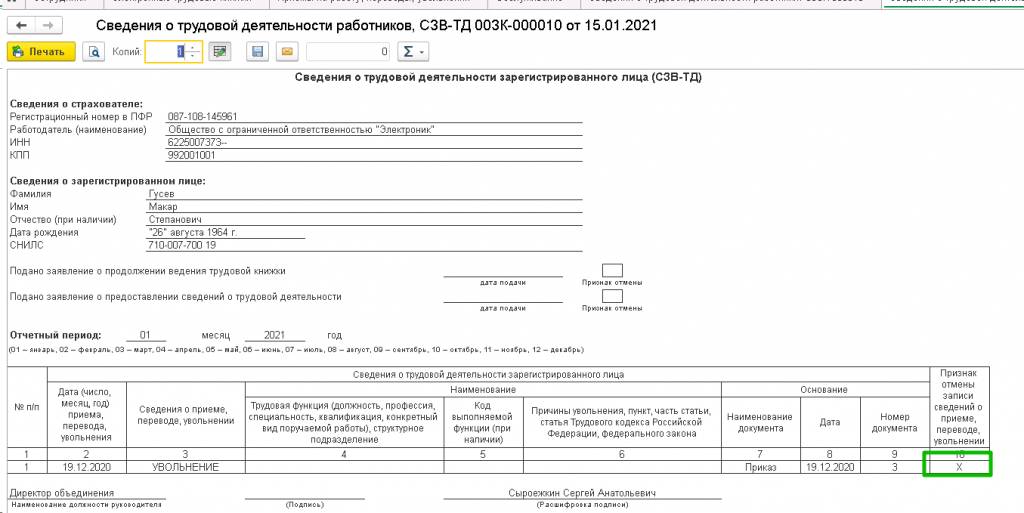Image resolution: width=1024 pixels, height=513 pixels.
Task: Click Подано заявление о продолжении ведения line
Action: [x=148, y=271]
